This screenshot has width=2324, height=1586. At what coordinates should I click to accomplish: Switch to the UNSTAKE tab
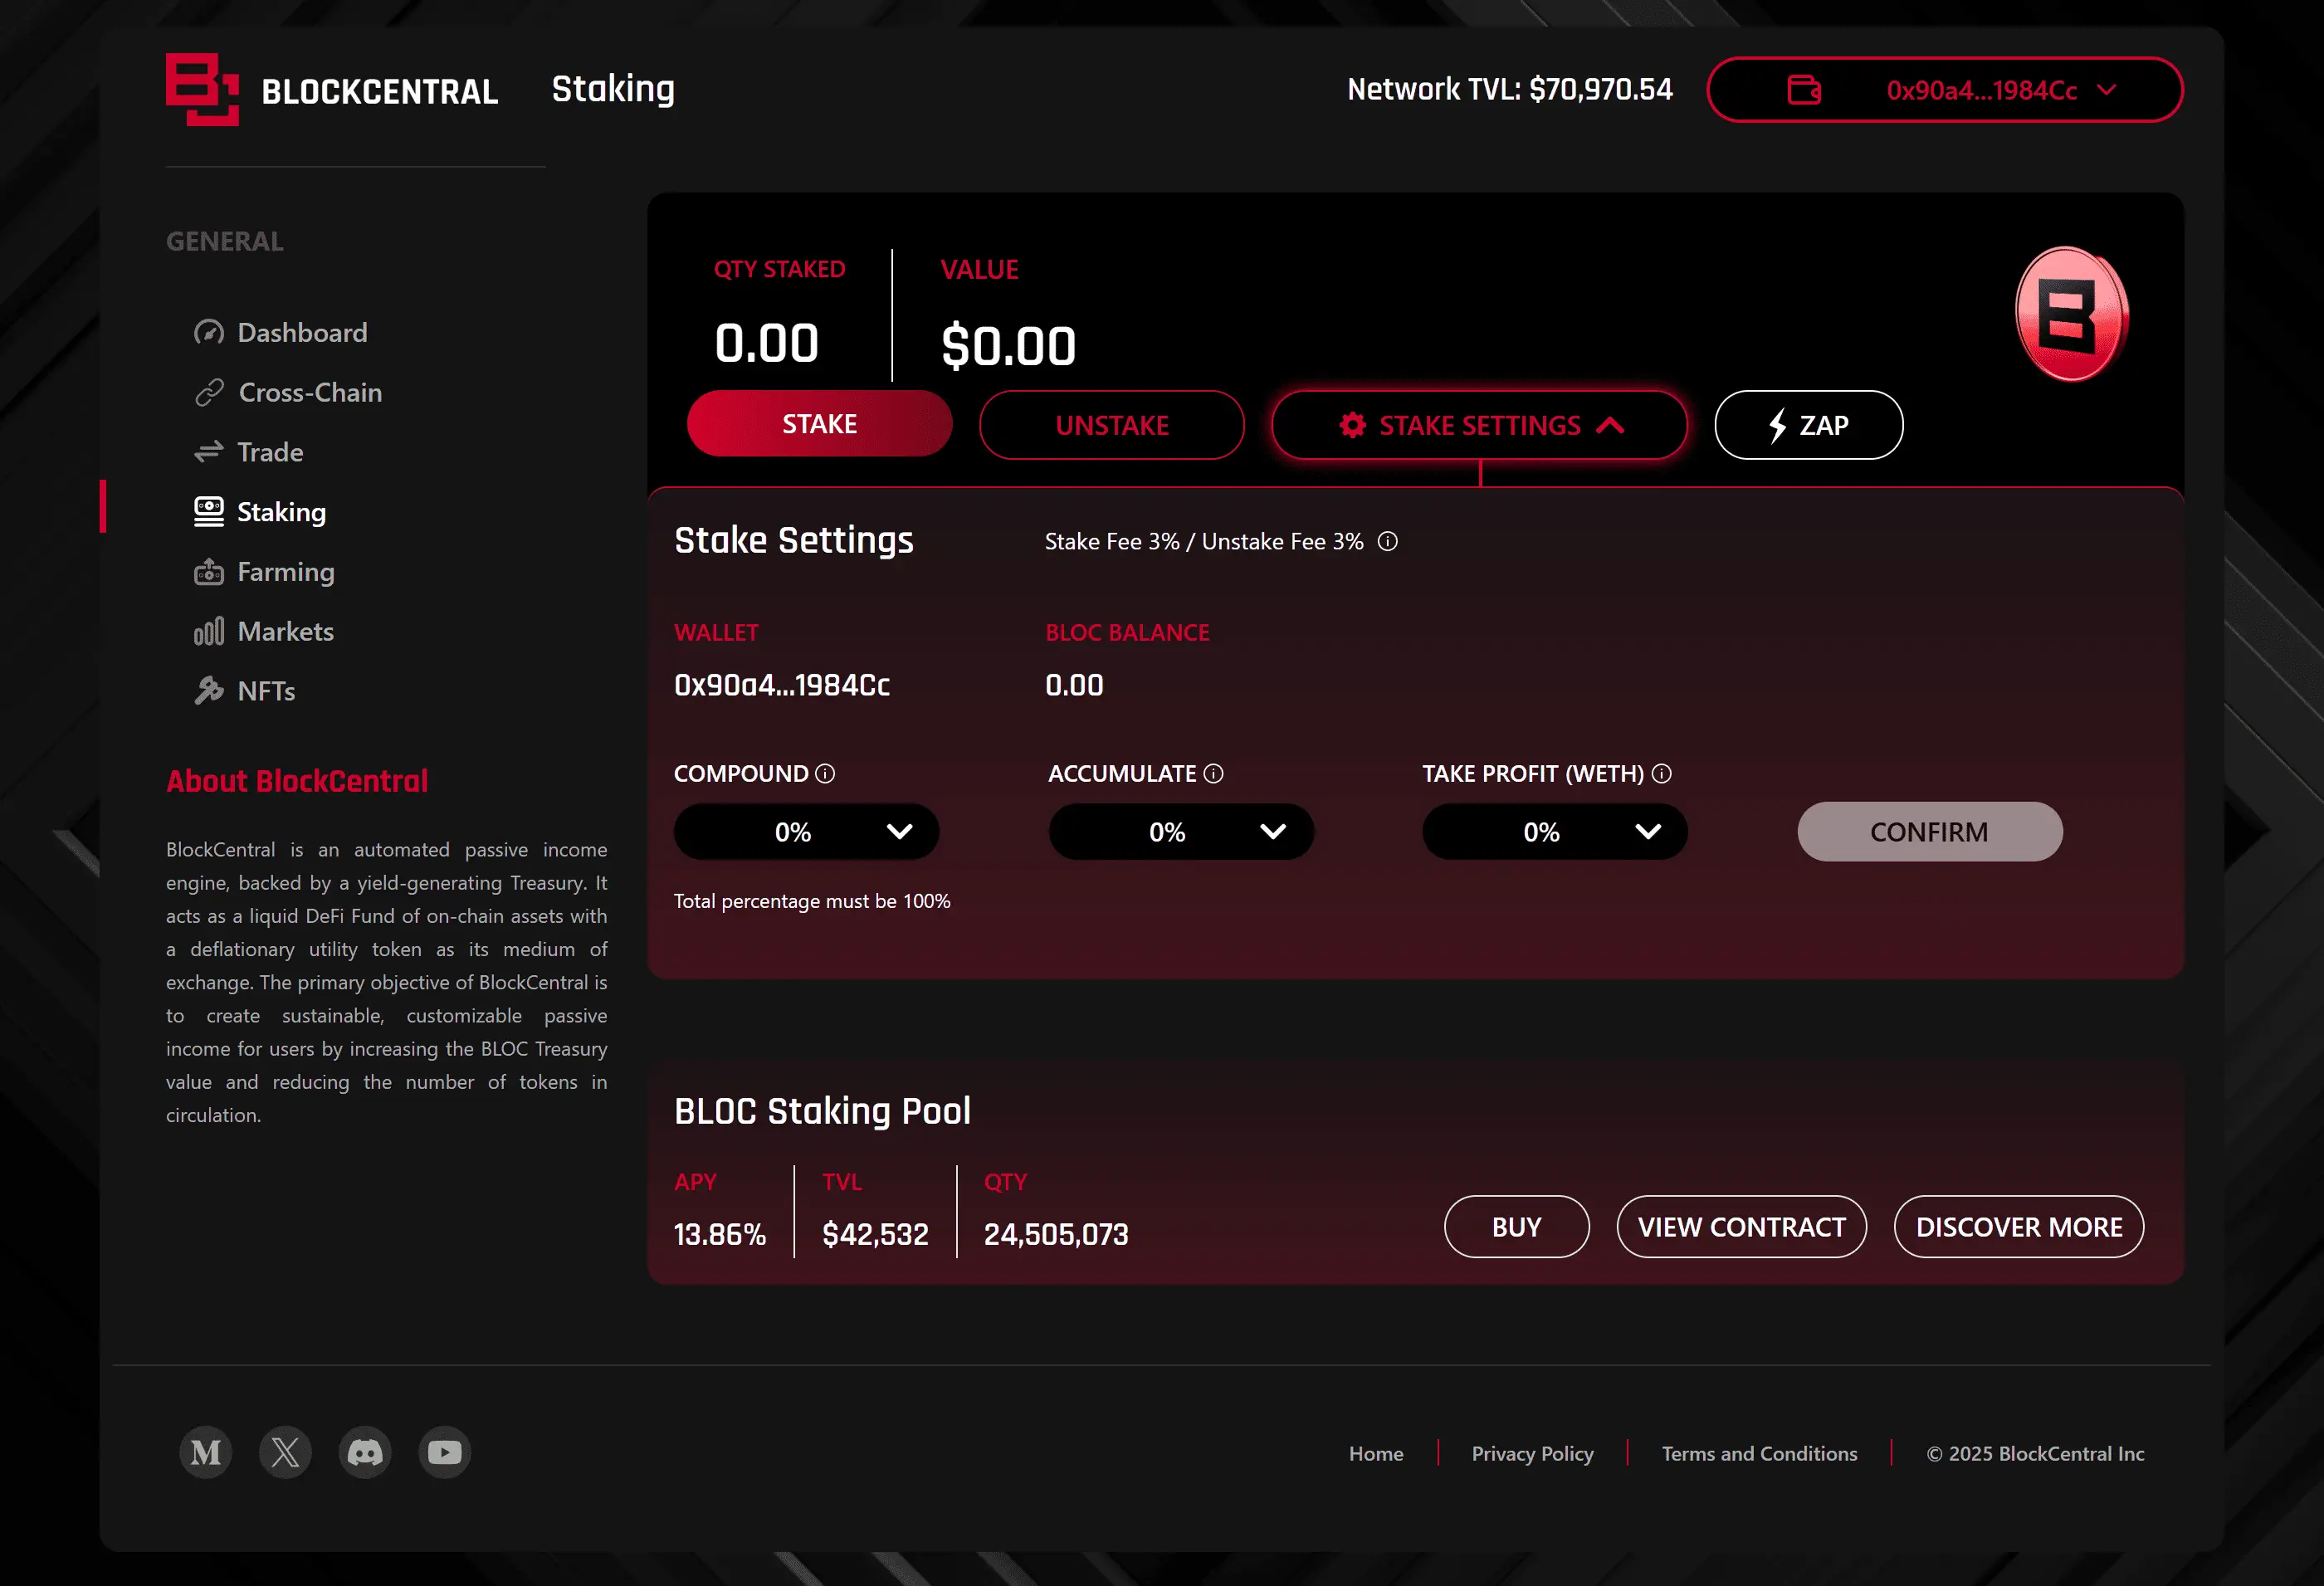(1111, 424)
